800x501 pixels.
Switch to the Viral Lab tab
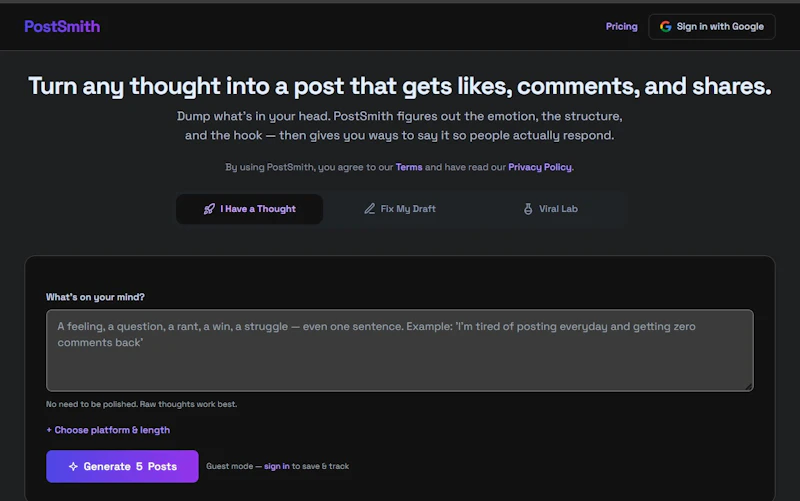pos(551,209)
